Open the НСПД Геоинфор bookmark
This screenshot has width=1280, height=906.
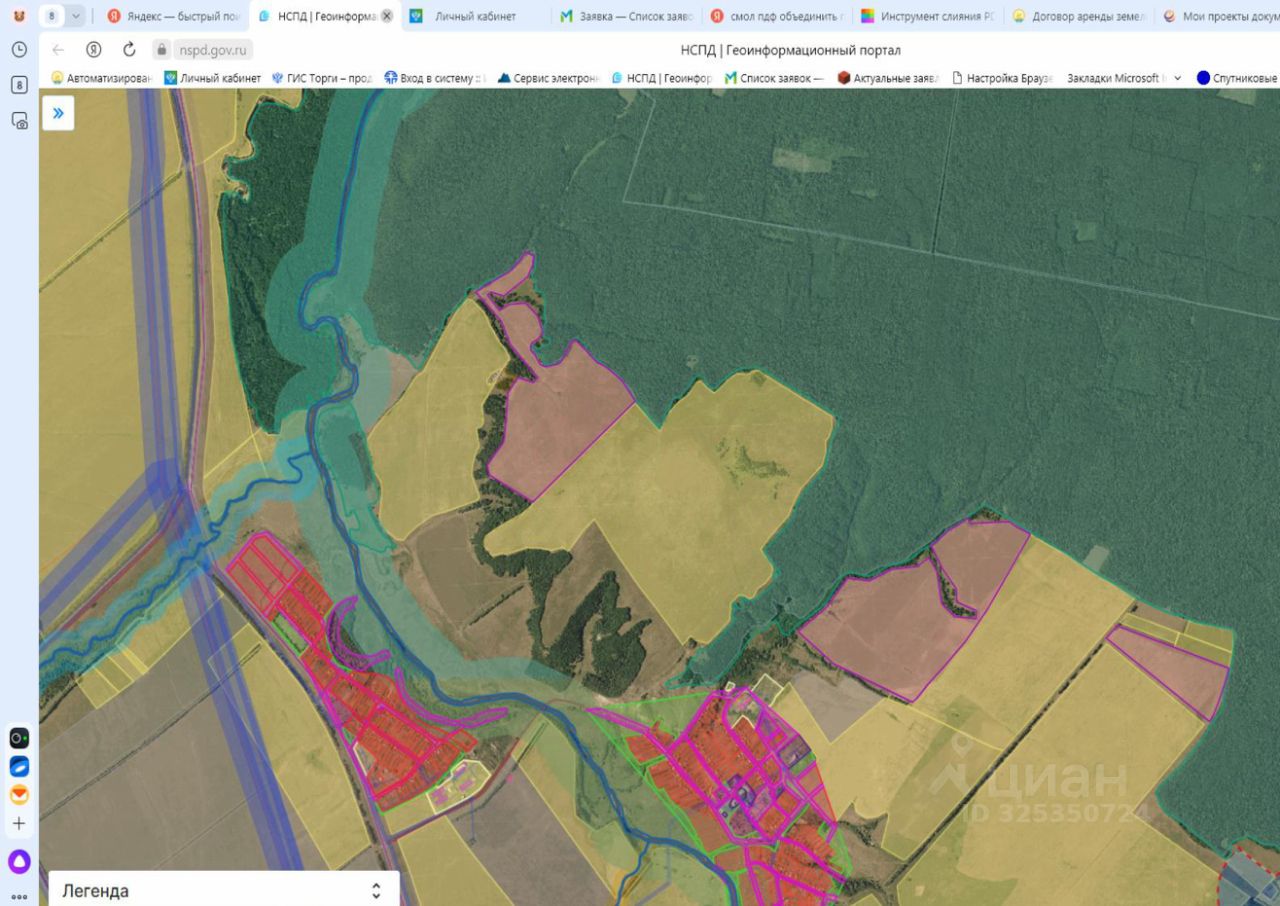coord(661,78)
